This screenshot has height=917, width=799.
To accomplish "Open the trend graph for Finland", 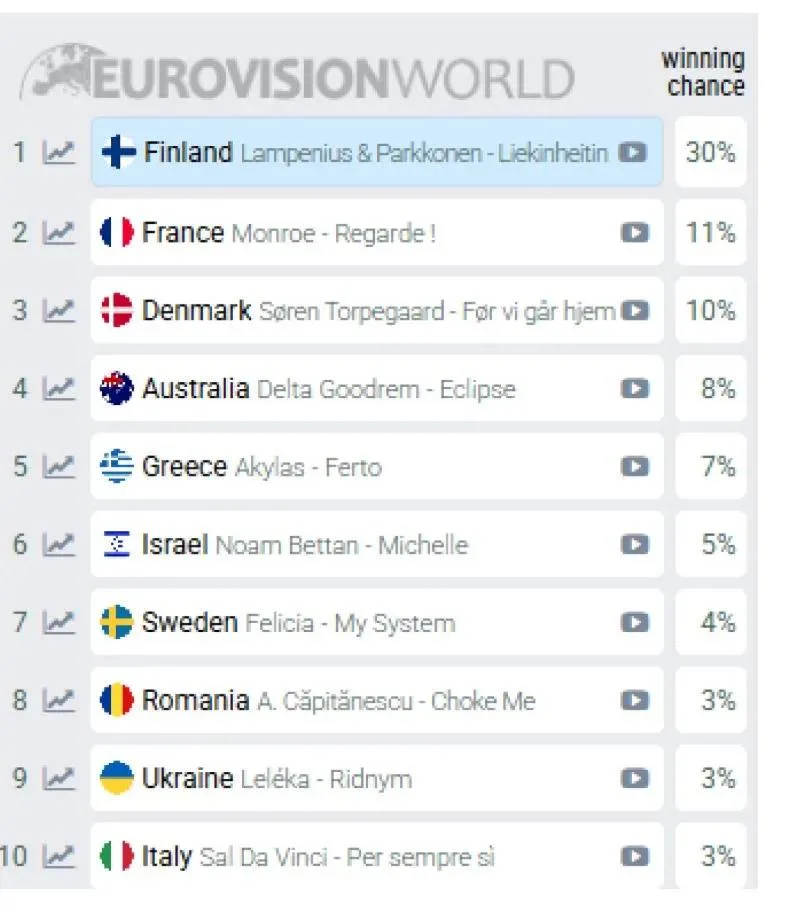I will (59, 153).
